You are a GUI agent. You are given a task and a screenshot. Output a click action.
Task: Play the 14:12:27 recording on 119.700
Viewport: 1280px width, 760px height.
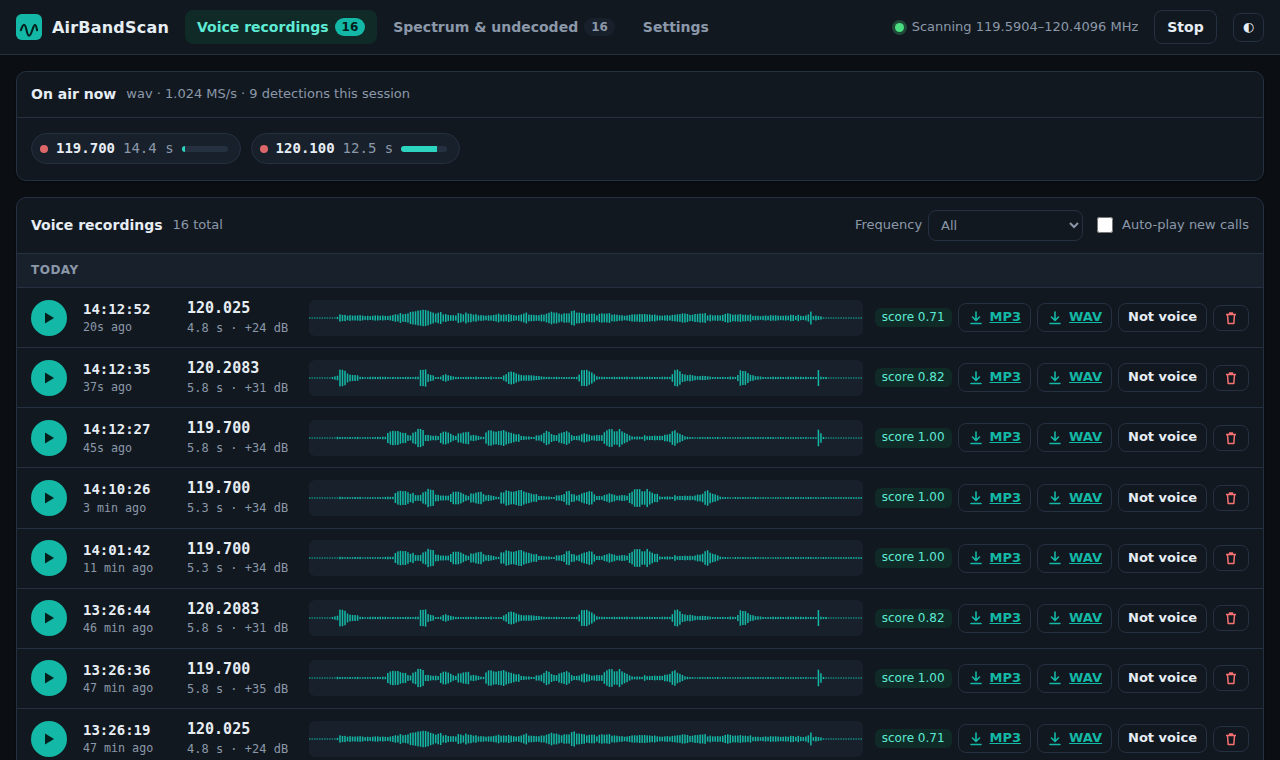click(49, 438)
